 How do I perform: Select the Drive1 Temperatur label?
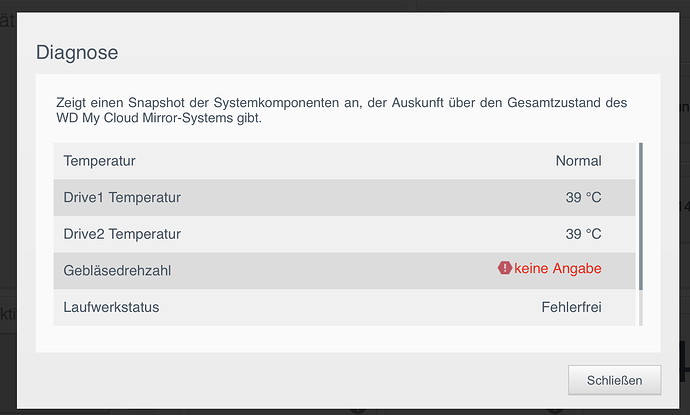tap(122, 197)
